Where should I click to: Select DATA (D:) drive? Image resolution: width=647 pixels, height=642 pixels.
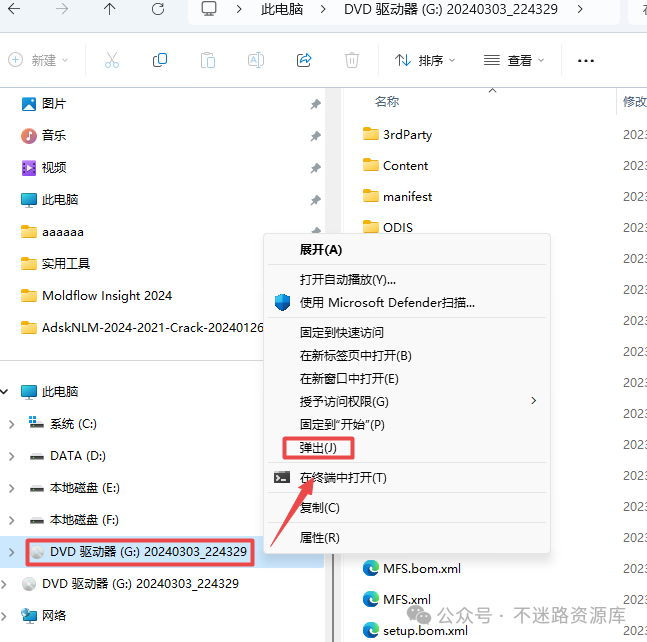(x=67, y=456)
